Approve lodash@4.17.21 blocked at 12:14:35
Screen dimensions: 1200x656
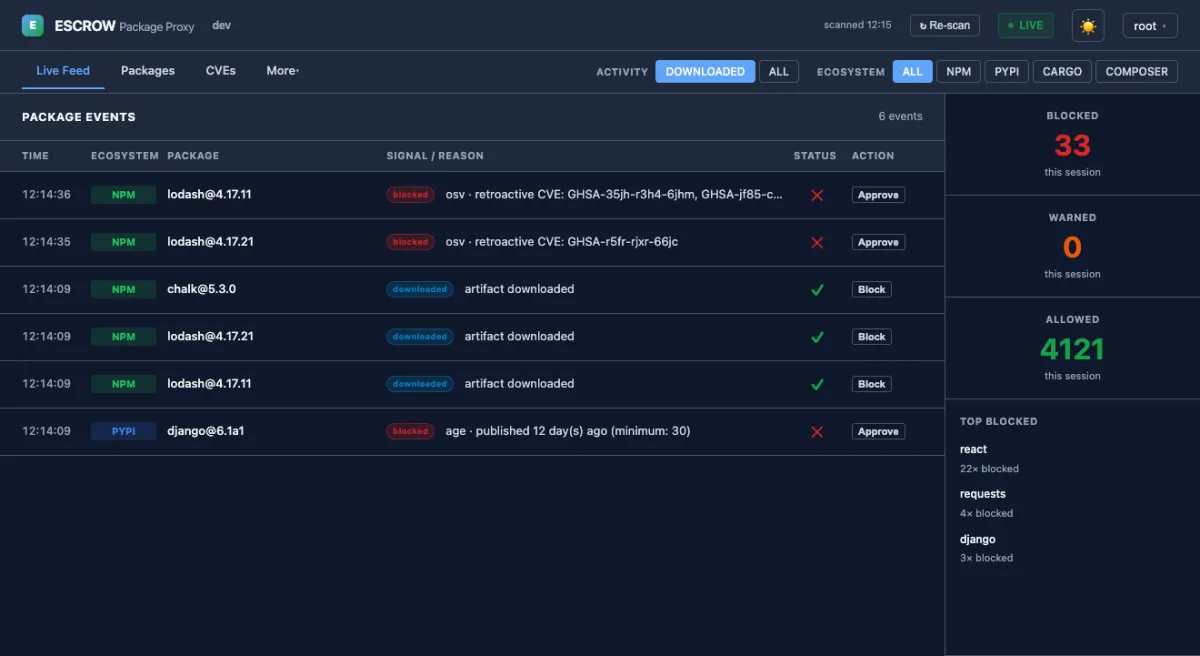click(x=878, y=242)
